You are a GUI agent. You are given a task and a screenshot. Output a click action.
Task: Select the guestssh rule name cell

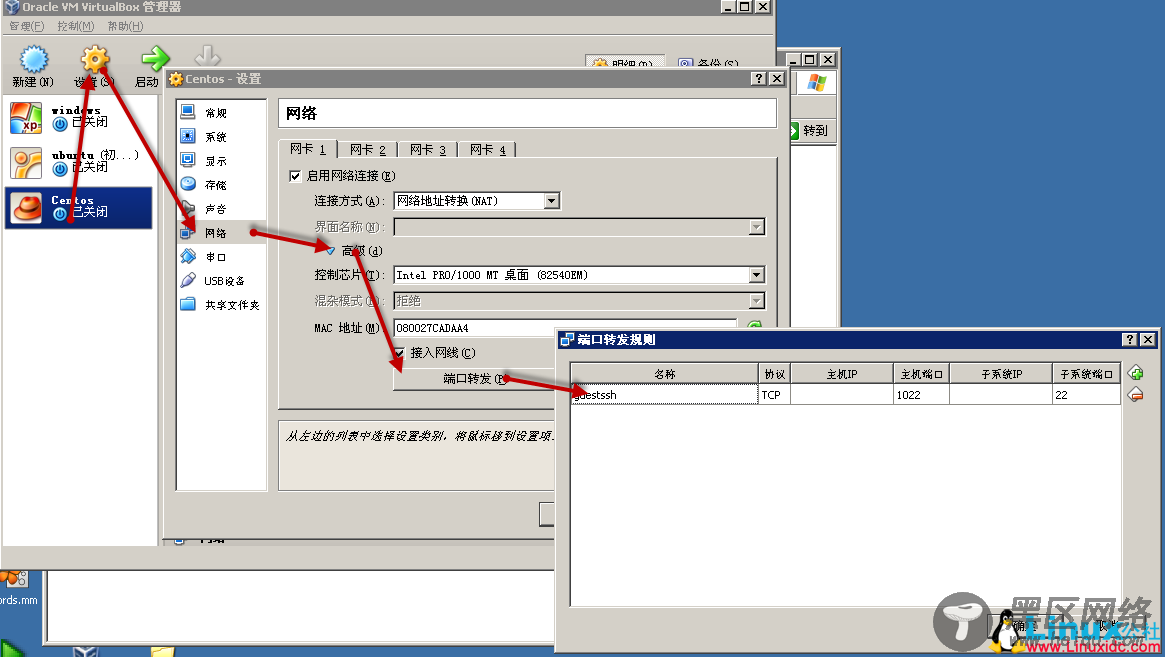(x=664, y=395)
